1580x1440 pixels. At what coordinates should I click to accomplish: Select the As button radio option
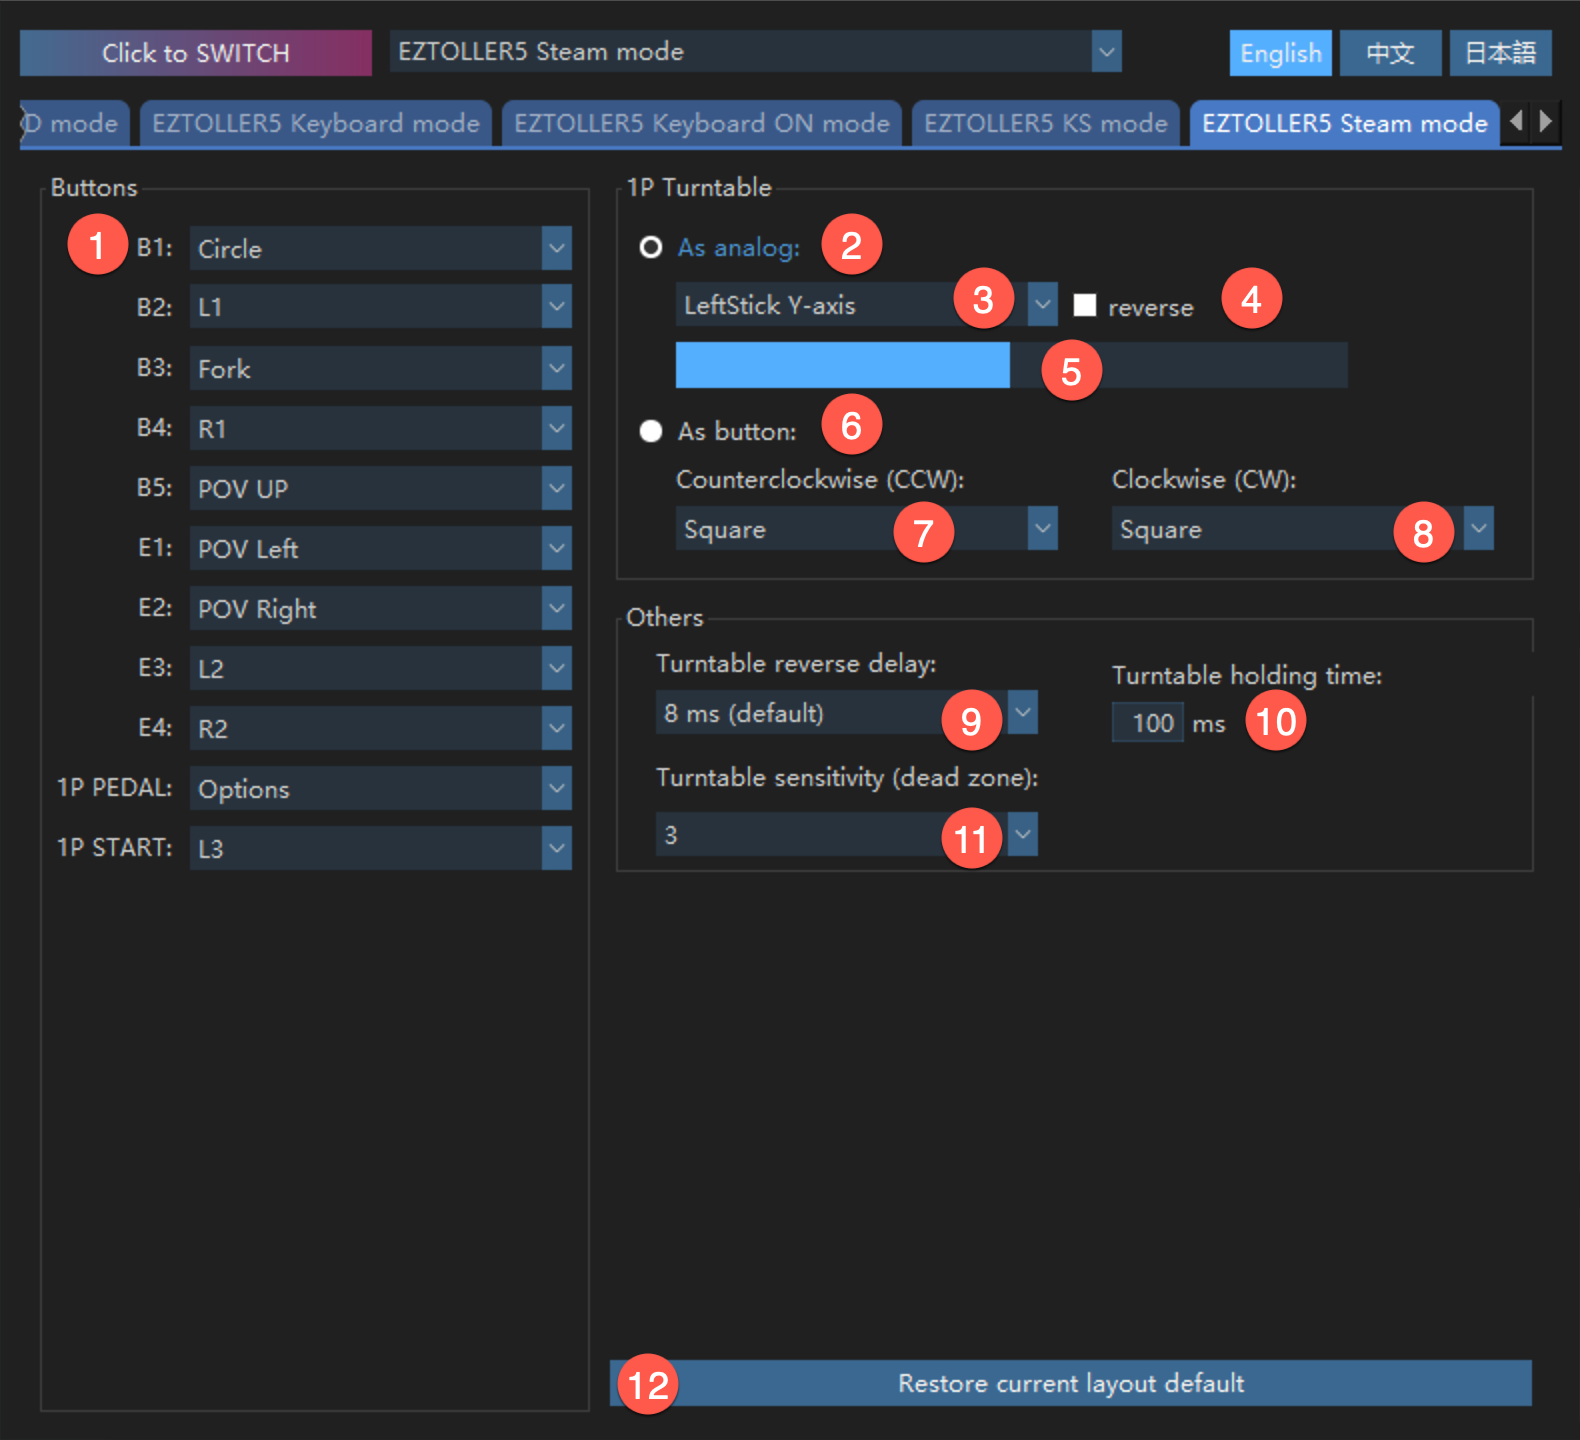tap(651, 431)
